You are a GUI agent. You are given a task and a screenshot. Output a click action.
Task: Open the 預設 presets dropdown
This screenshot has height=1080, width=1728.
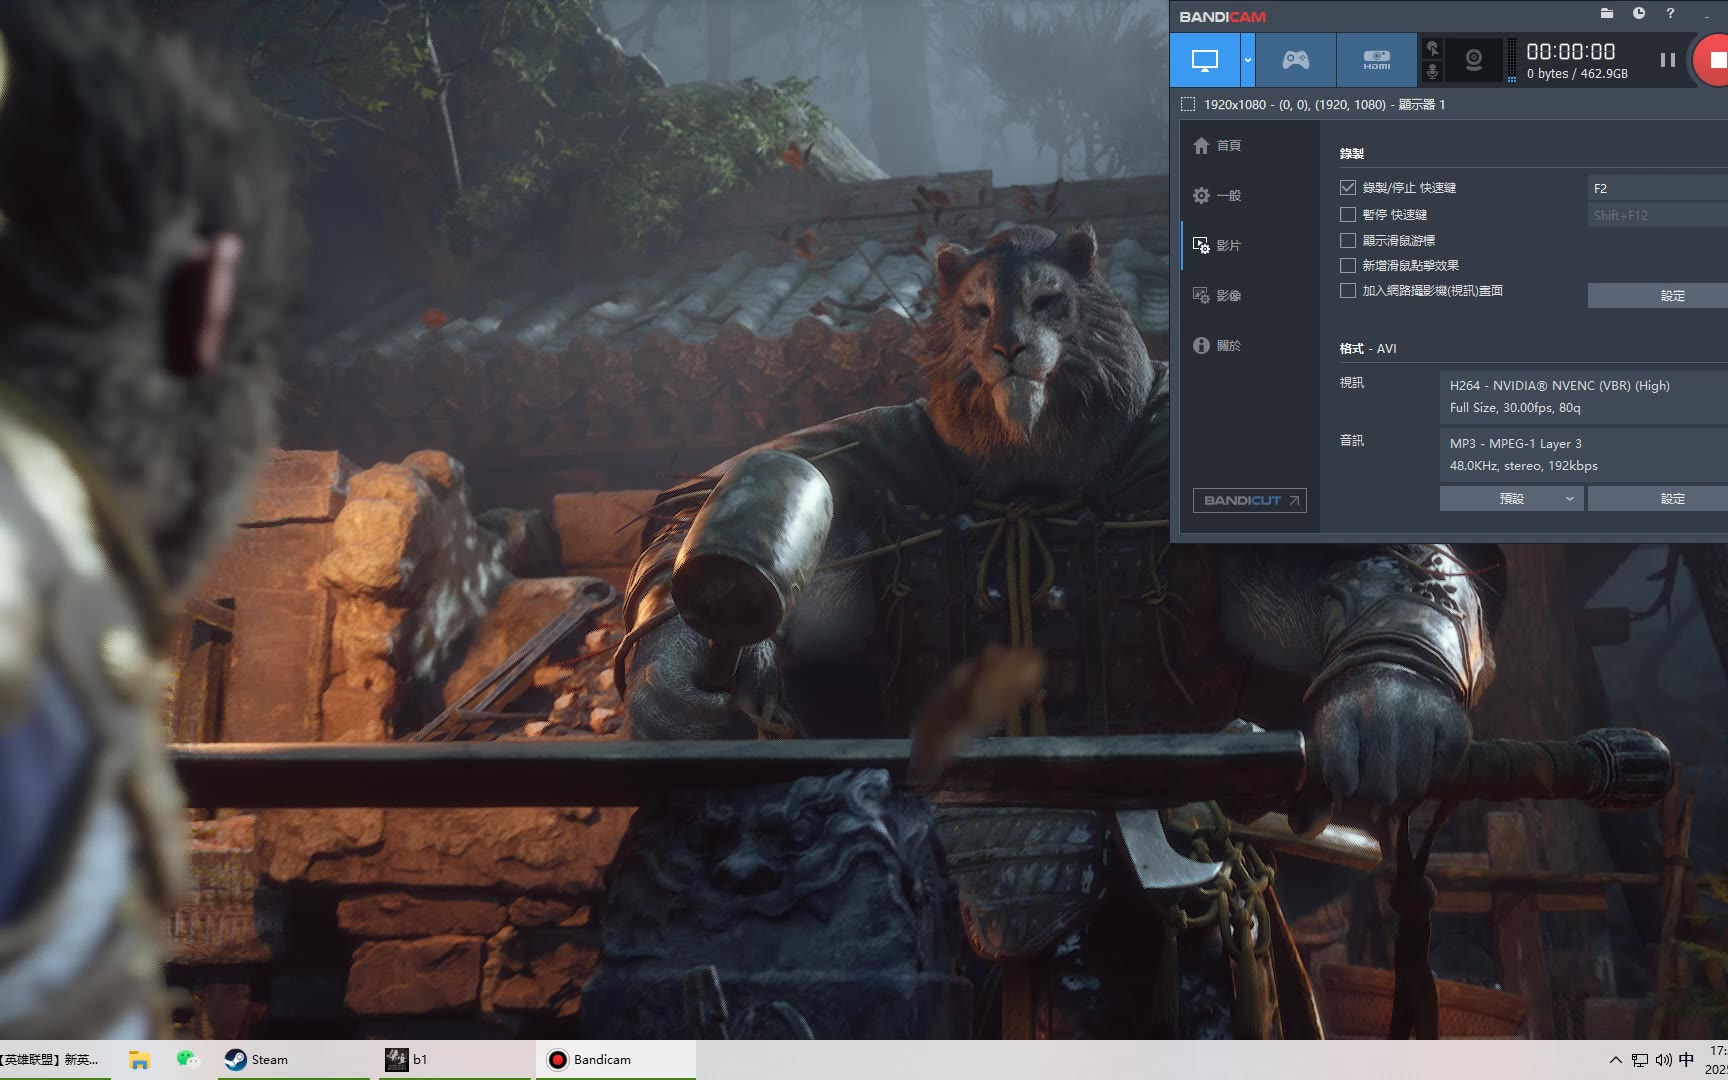(1511, 499)
